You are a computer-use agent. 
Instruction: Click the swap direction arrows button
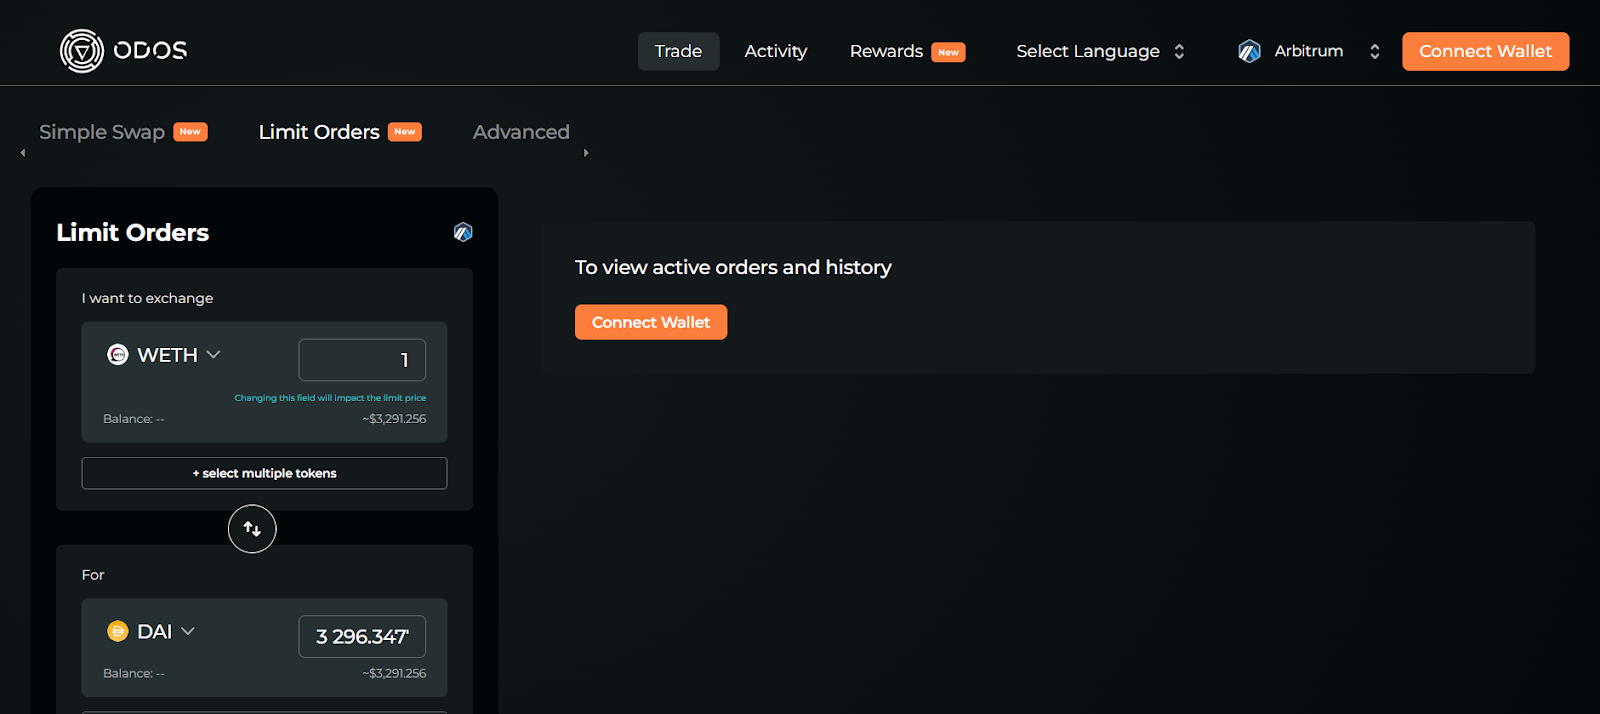click(252, 529)
